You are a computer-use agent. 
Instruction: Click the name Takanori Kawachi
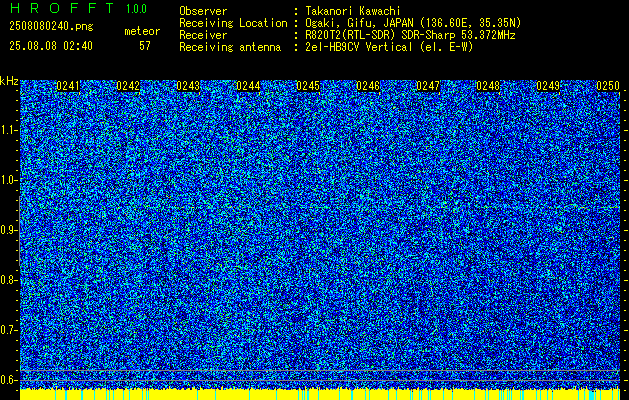[x=353, y=11]
